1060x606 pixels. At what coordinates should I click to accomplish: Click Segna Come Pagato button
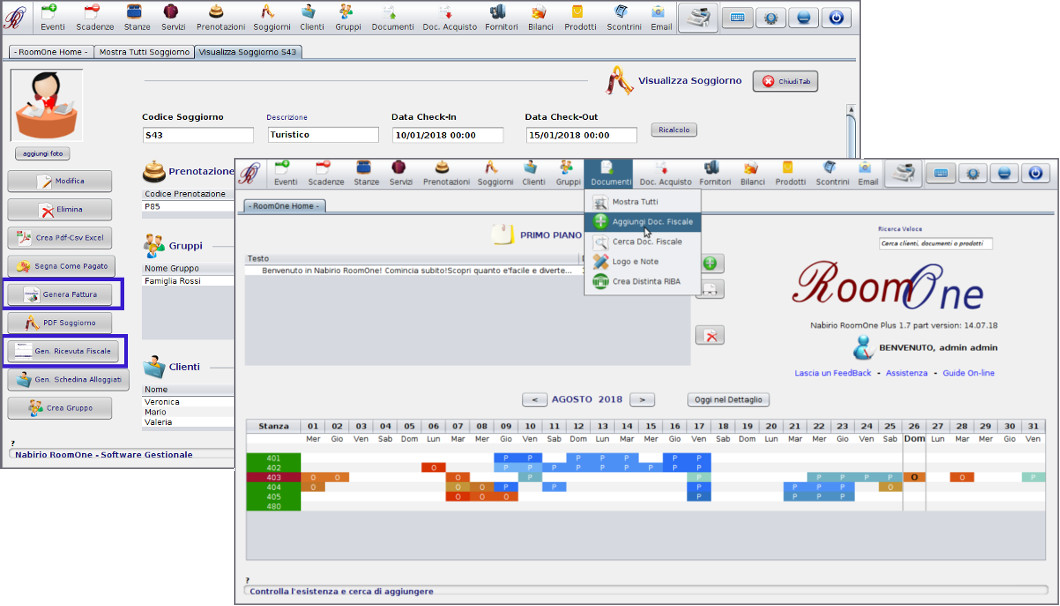pyautogui.click(x=62, y=266)
